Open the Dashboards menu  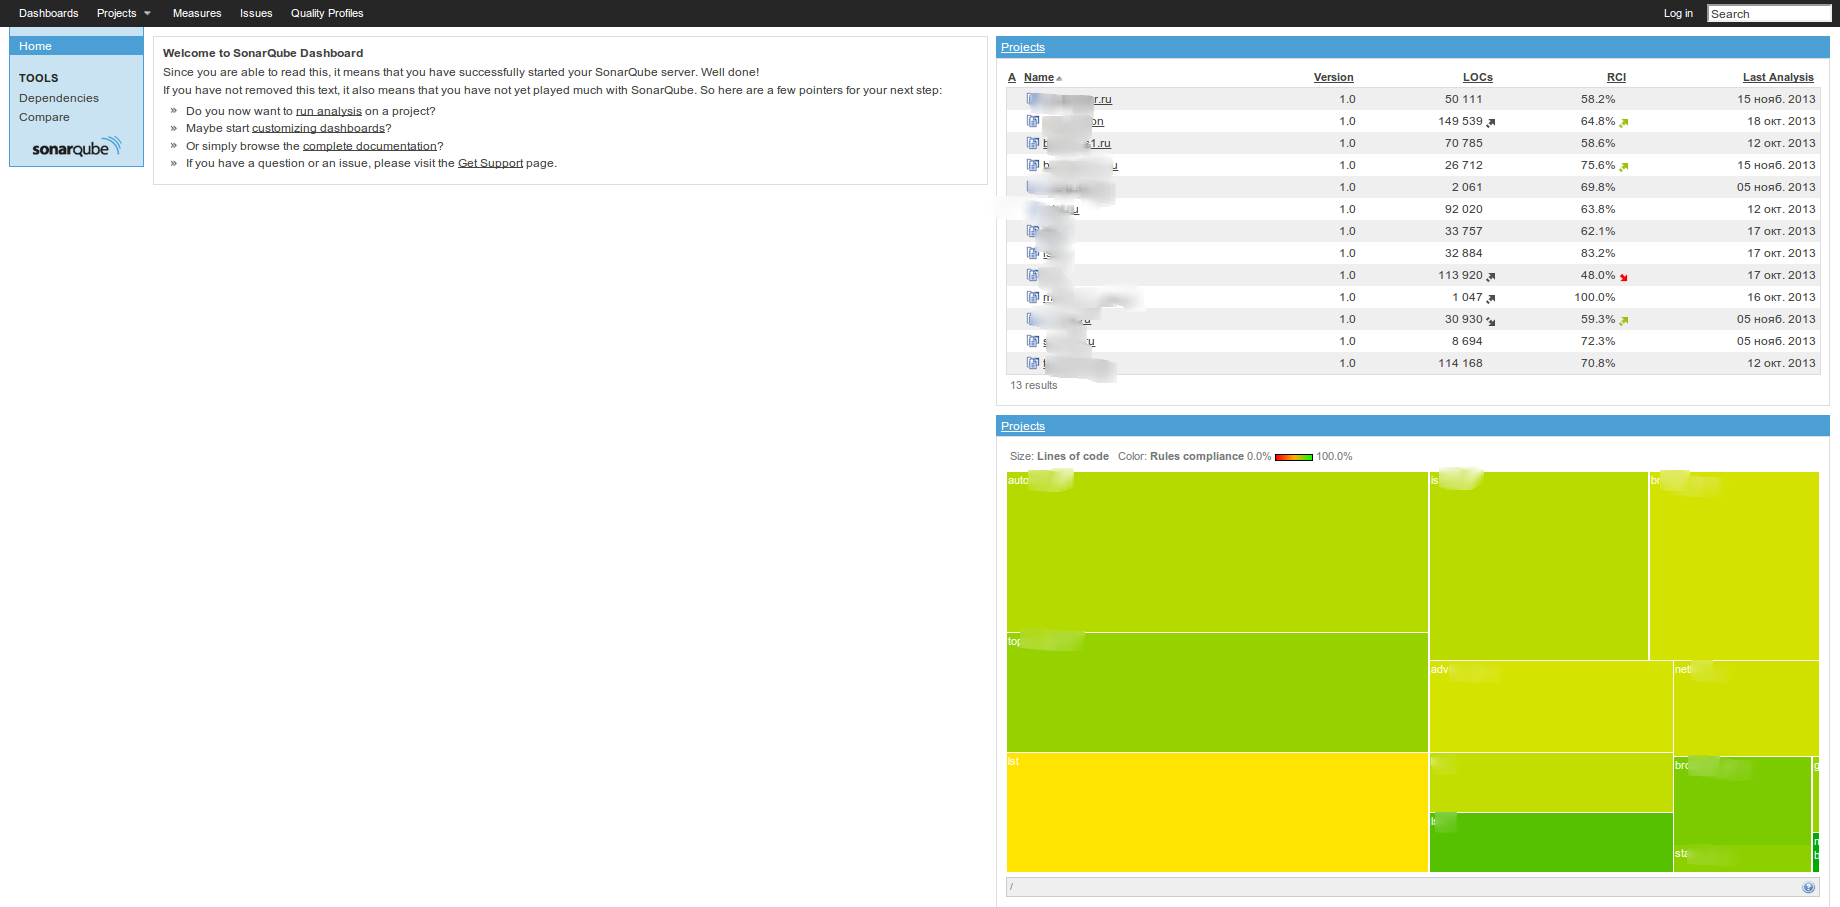click(x=48, y=13)
